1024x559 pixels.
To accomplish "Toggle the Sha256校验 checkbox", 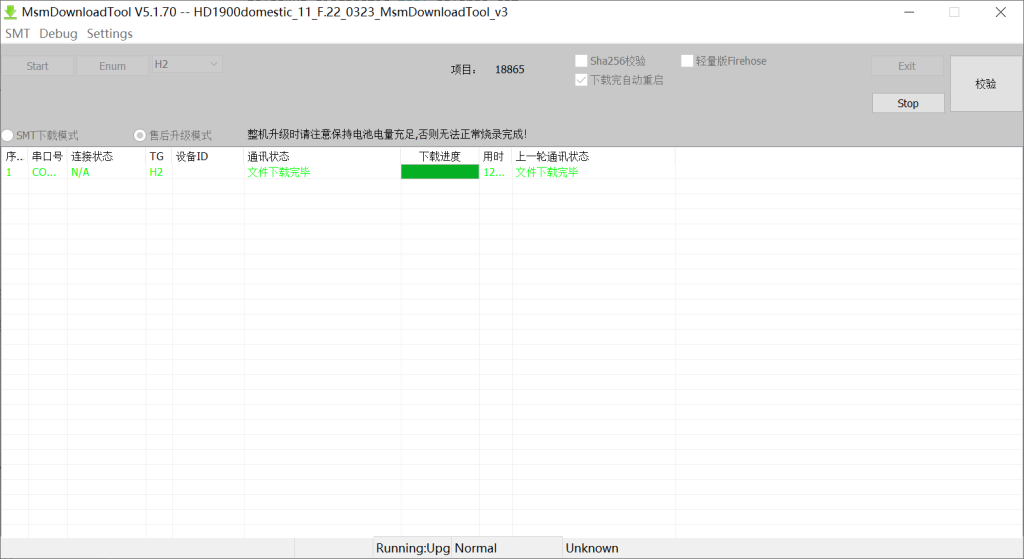I will (x=581, y=61).
